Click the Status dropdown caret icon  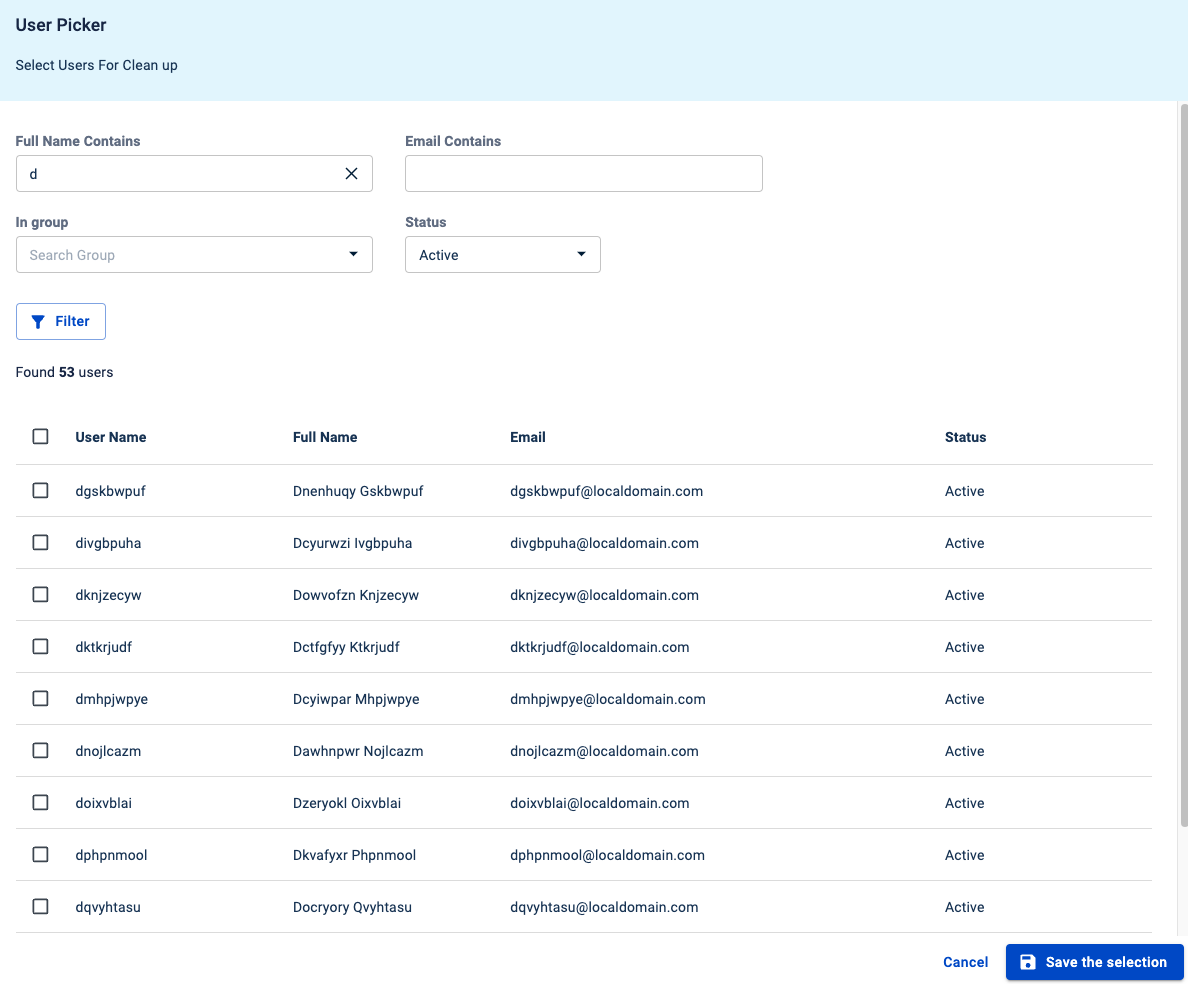(581, 255)
